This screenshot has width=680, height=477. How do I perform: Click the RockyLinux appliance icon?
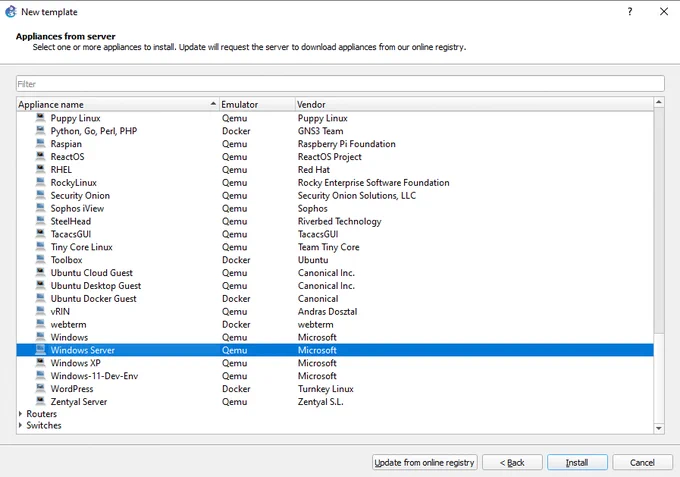click(40, 182)
